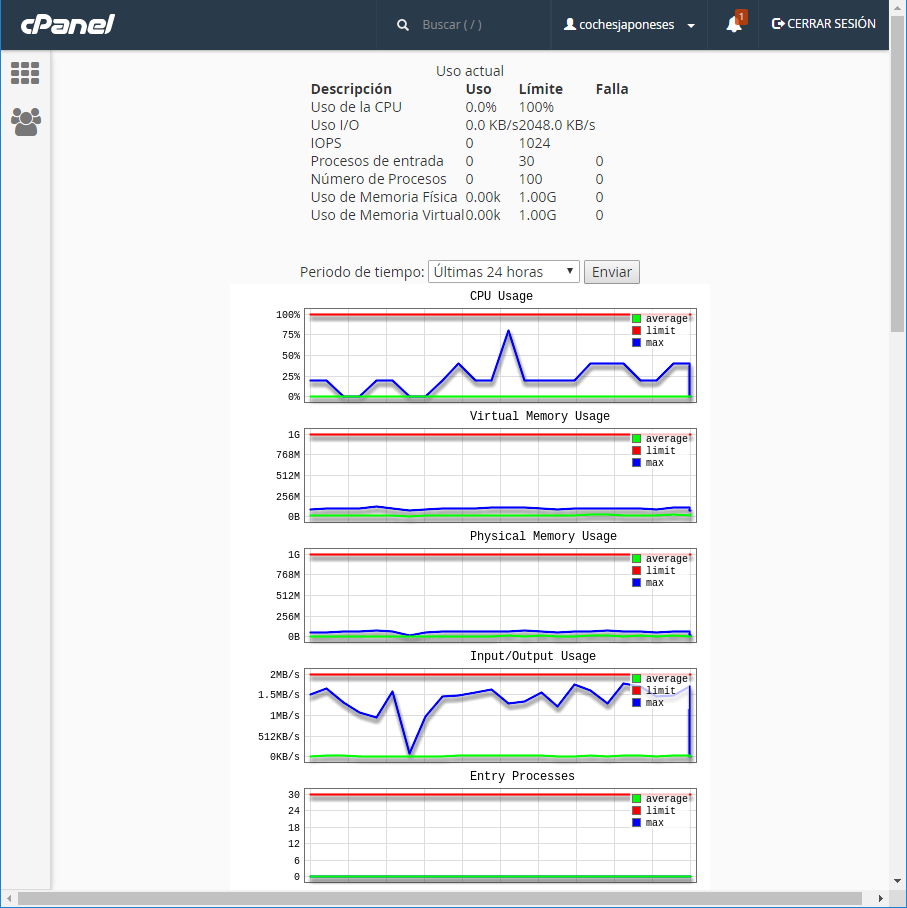Click the 'Uso actual' heading
The height and width of the screenshot is (908, 907).
pyautogui.click(x=470, y=71)
